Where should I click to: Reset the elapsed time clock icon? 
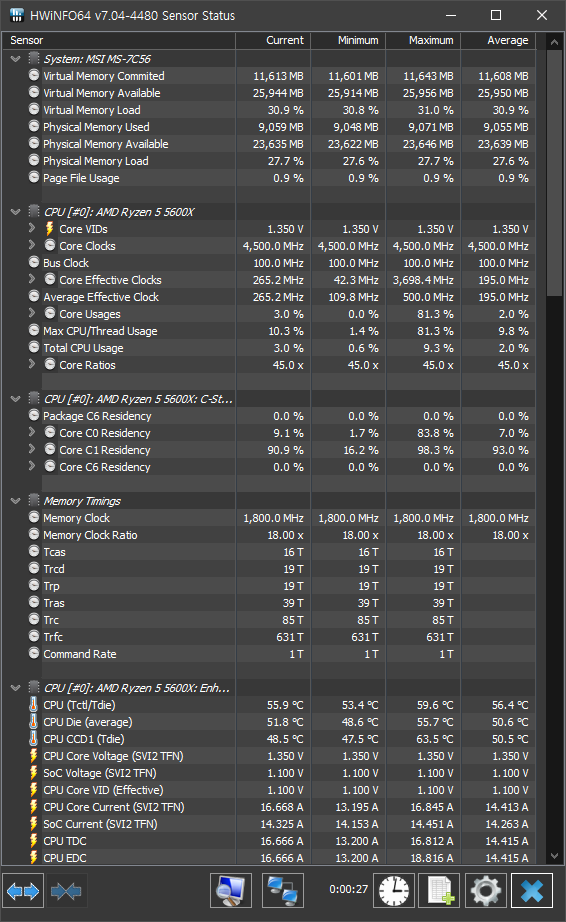click(x=394, y=891)
